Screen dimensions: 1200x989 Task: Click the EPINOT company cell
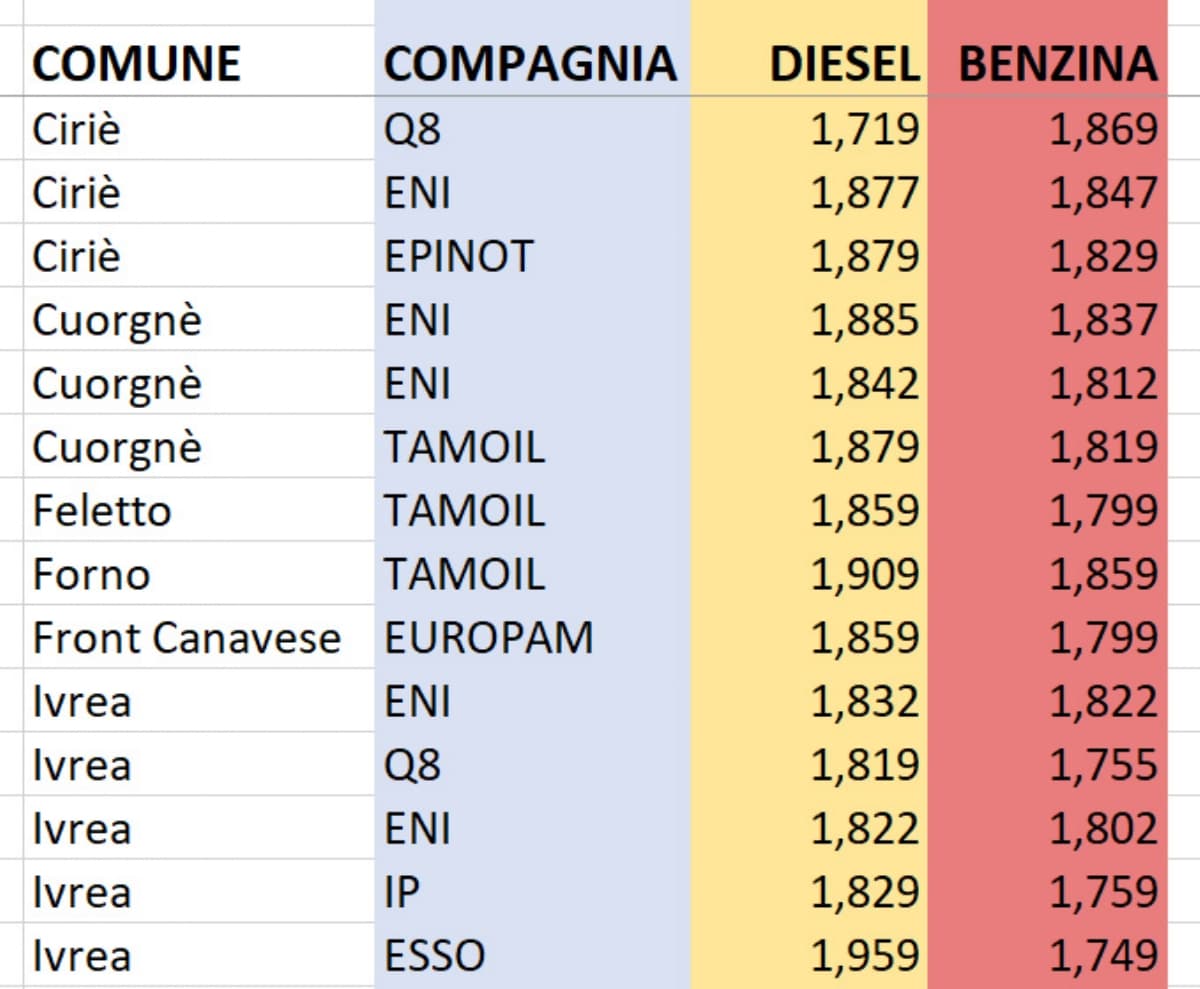(459, 257)
